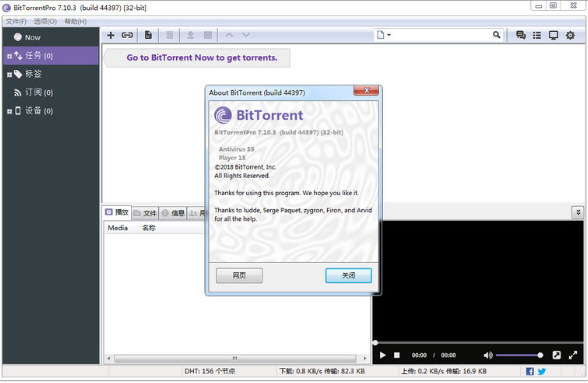Image resolution: width=588 pixels, height=383 pixels.
Task: Click the Add Torrent plus icon
Action: (x=111, y=35)
